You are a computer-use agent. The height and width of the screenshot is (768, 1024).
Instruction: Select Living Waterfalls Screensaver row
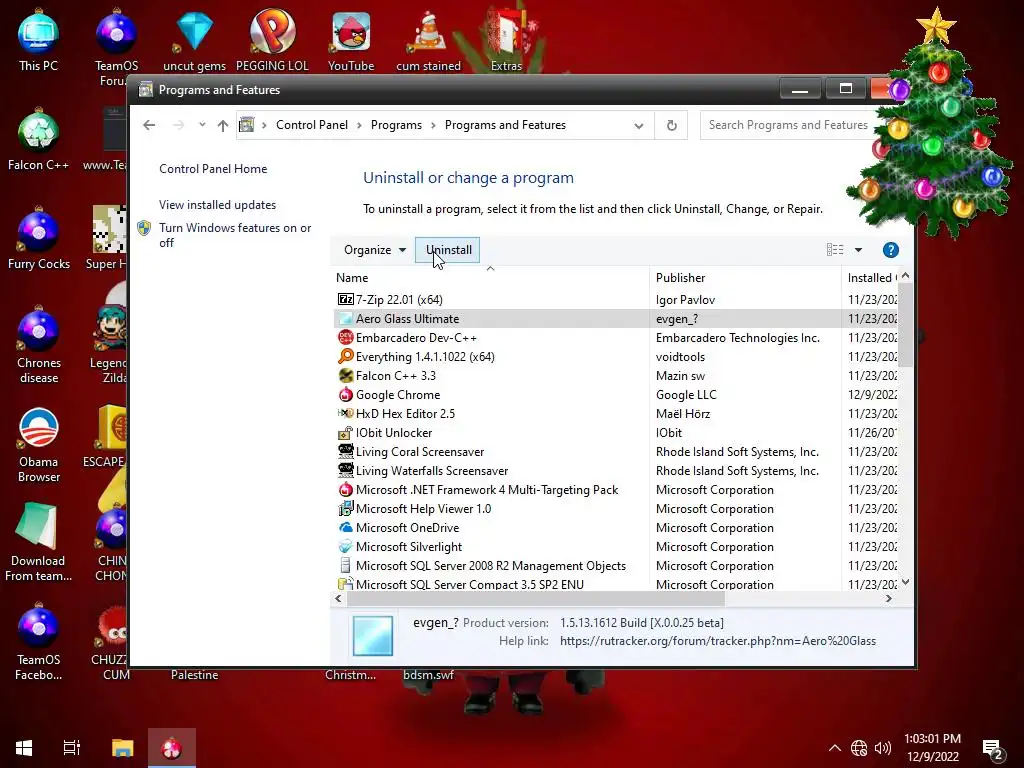tap(616, 470)
